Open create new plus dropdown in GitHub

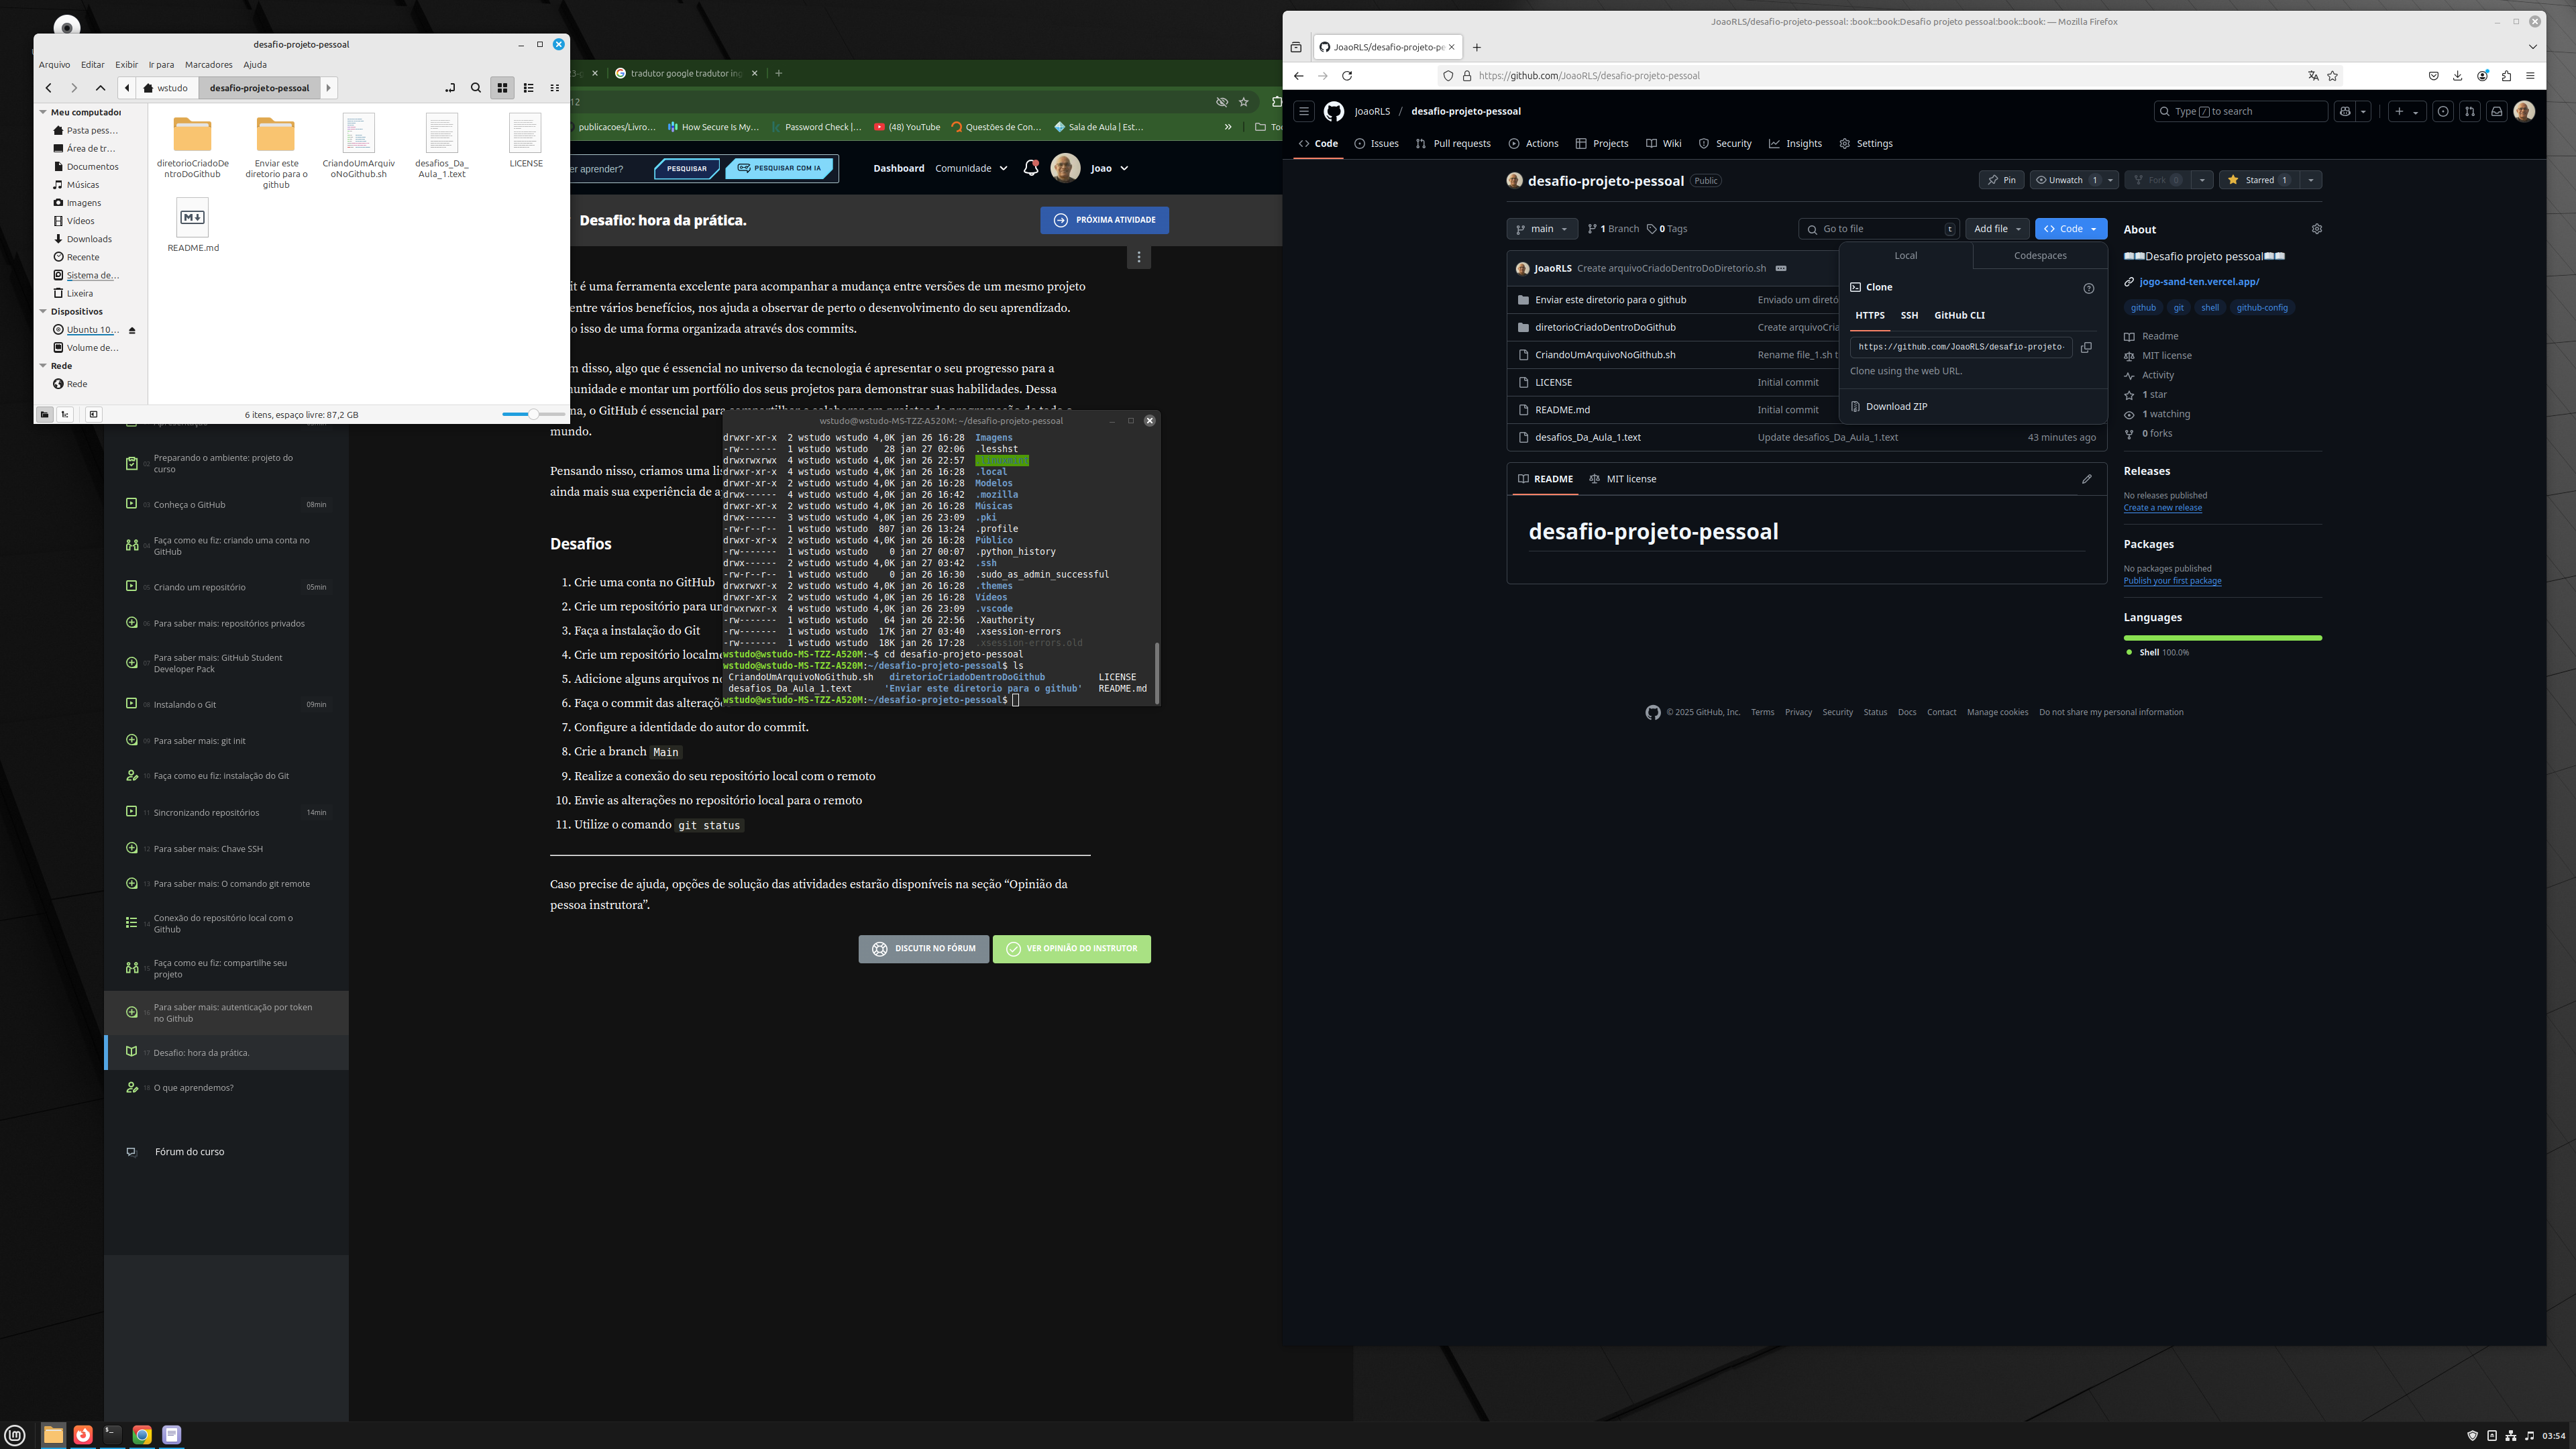[x=2406, y=111]
